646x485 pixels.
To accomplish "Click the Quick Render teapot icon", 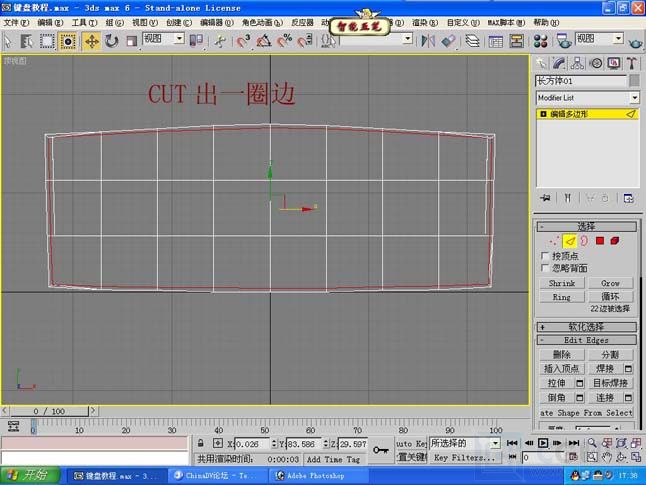I will (635, 42).
